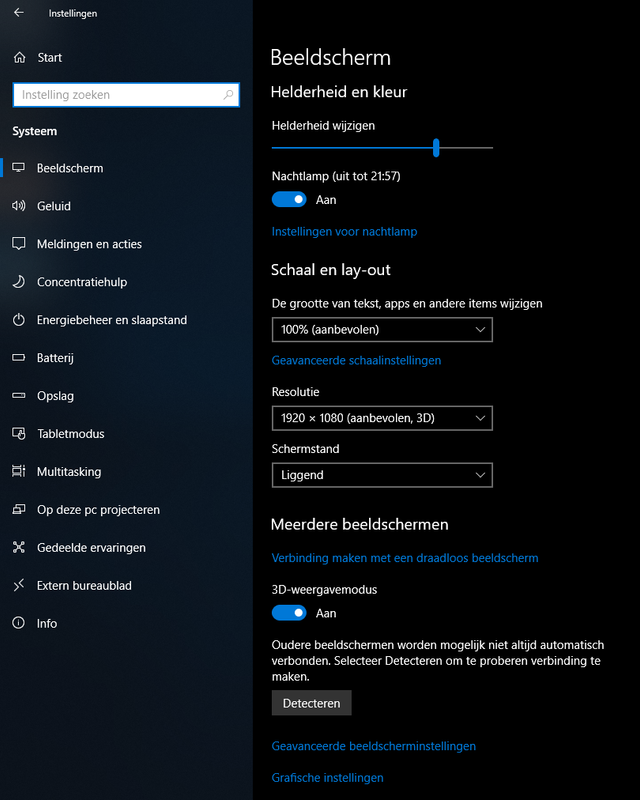Click the Start home icon
Screen dimensions: 640x800
tap(19, 57)
